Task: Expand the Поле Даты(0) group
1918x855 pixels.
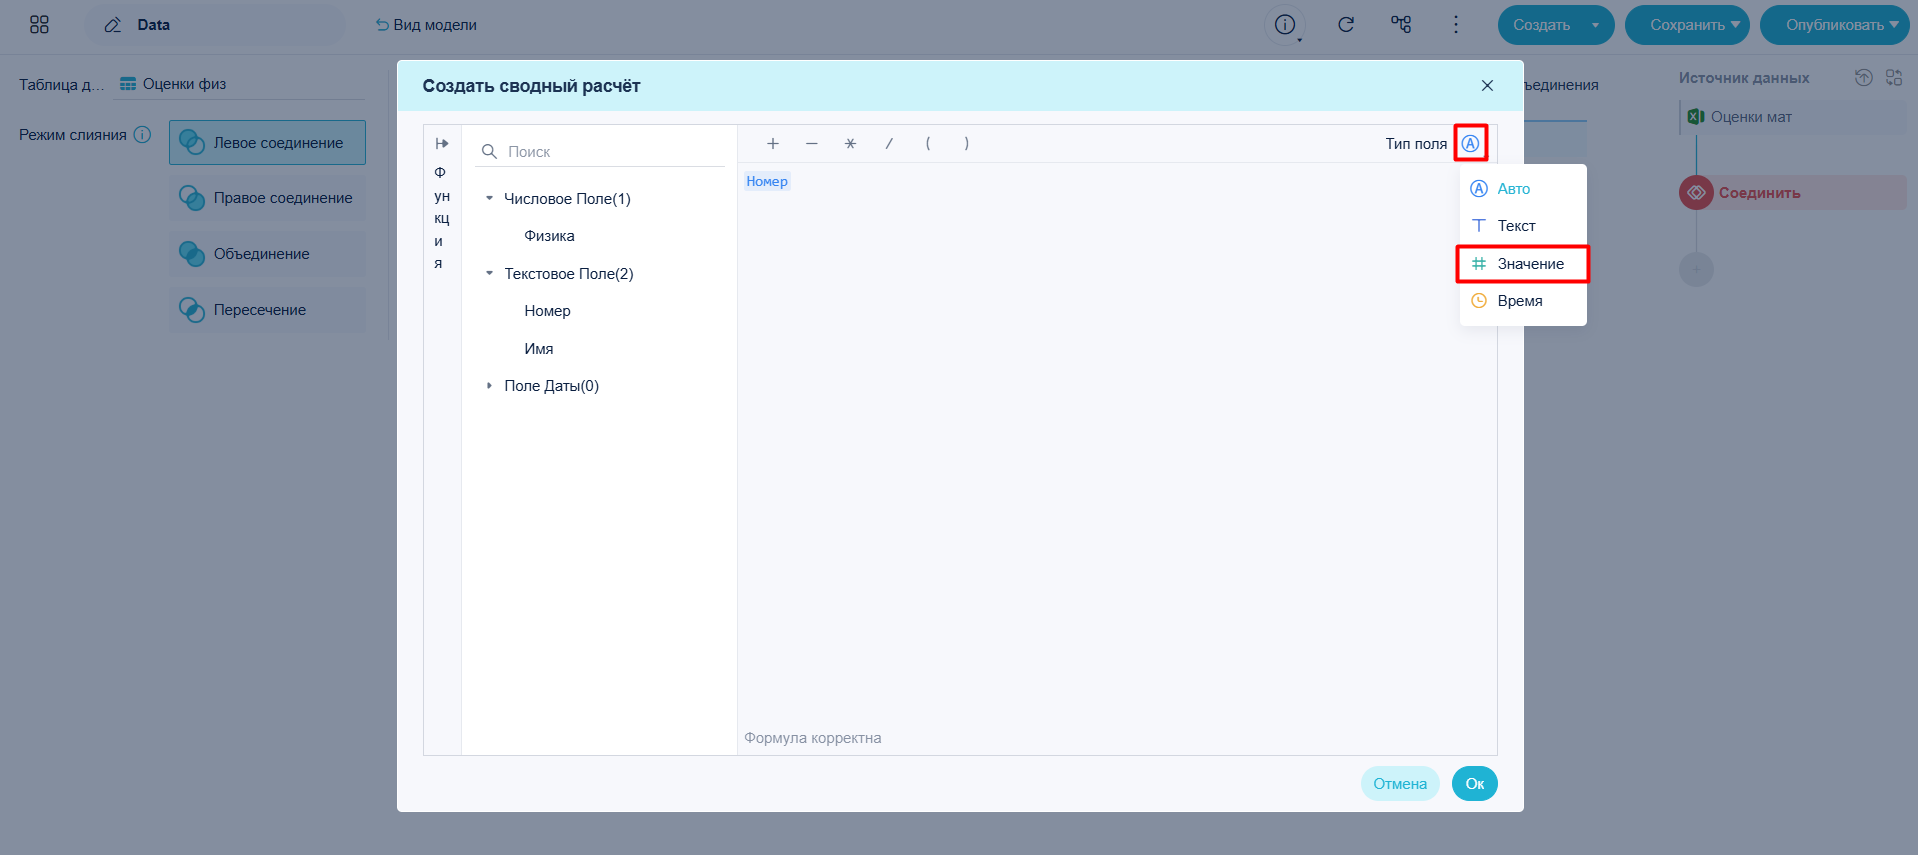Action: point(489,386)
